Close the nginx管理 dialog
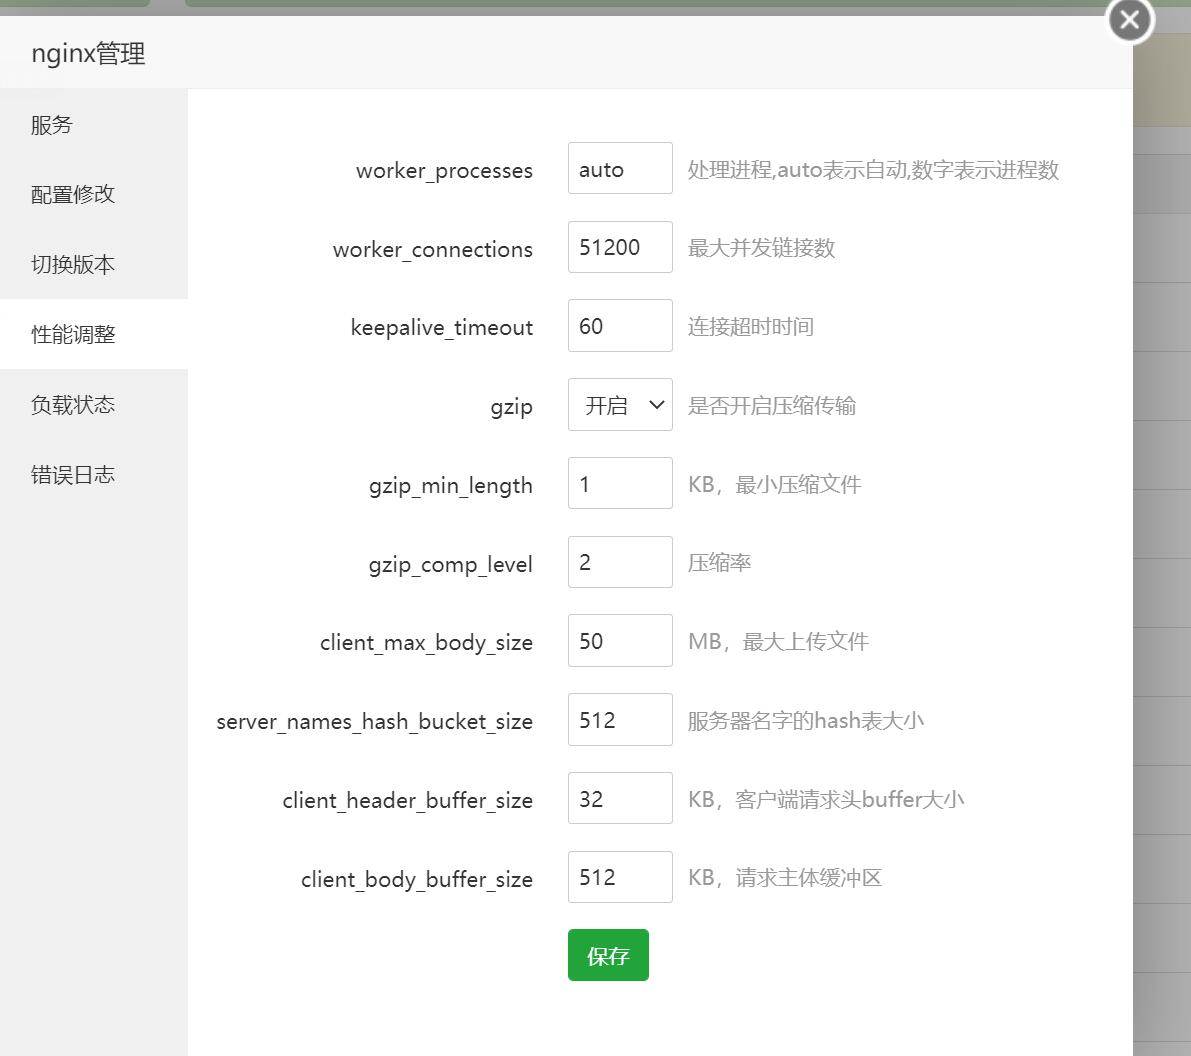This screenshot has width=1191, height=1056. point(1128,19)
